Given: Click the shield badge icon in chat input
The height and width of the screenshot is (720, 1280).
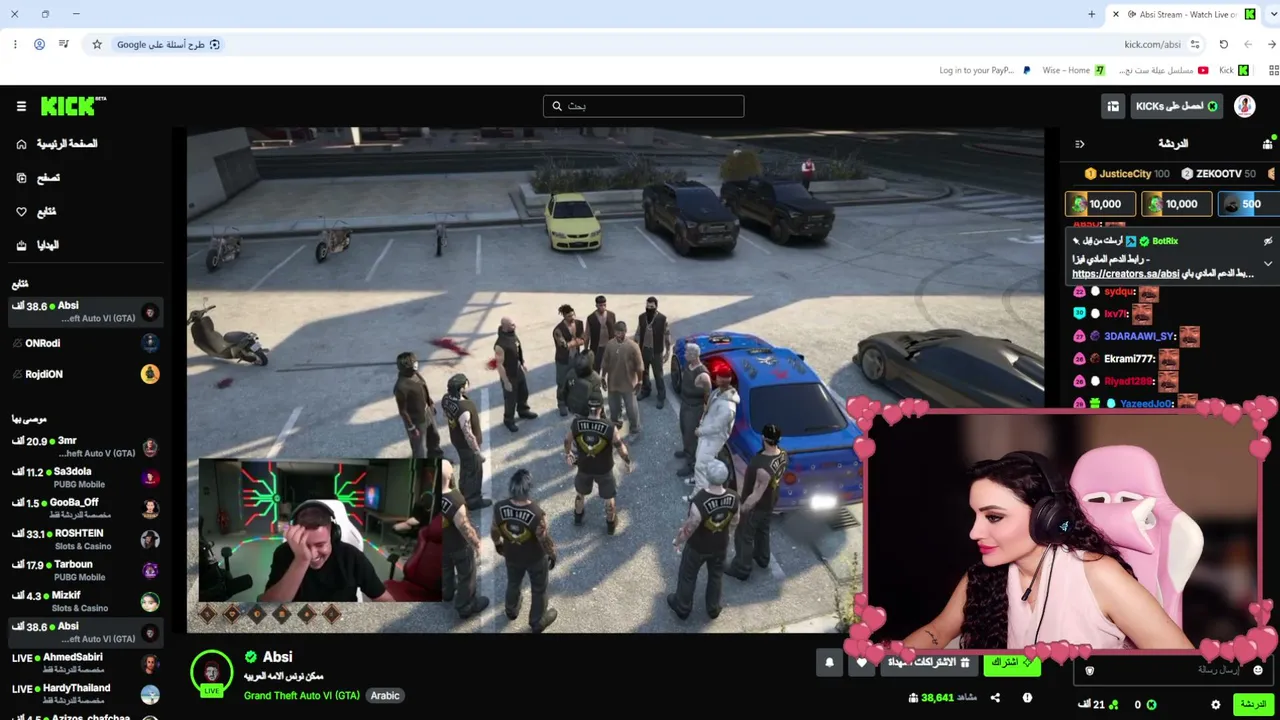Looking at the screenshot, I should [1090, 670].
